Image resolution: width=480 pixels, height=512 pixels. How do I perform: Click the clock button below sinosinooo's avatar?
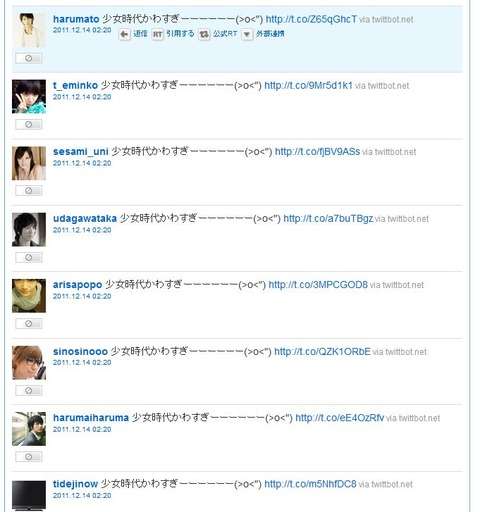click(29, 390)
